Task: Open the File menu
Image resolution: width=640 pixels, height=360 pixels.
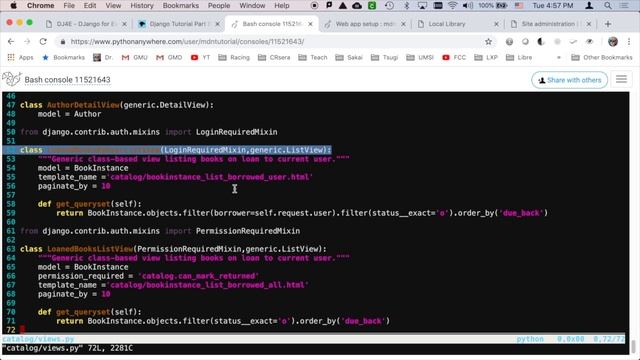Action: [x=69, y=6]
